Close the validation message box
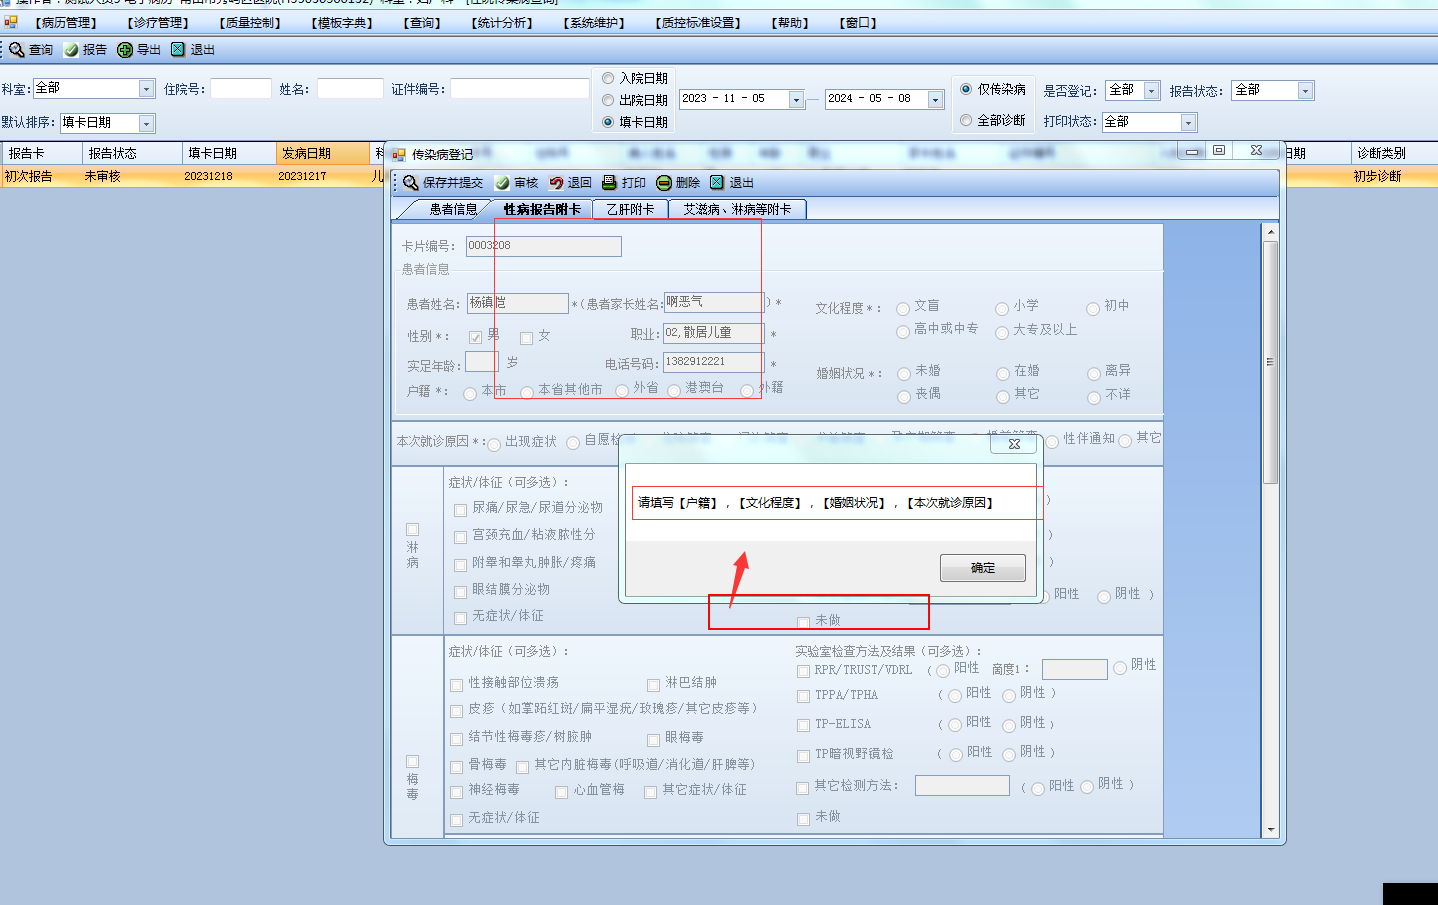1438x905 pixels. click(1015, 444)
